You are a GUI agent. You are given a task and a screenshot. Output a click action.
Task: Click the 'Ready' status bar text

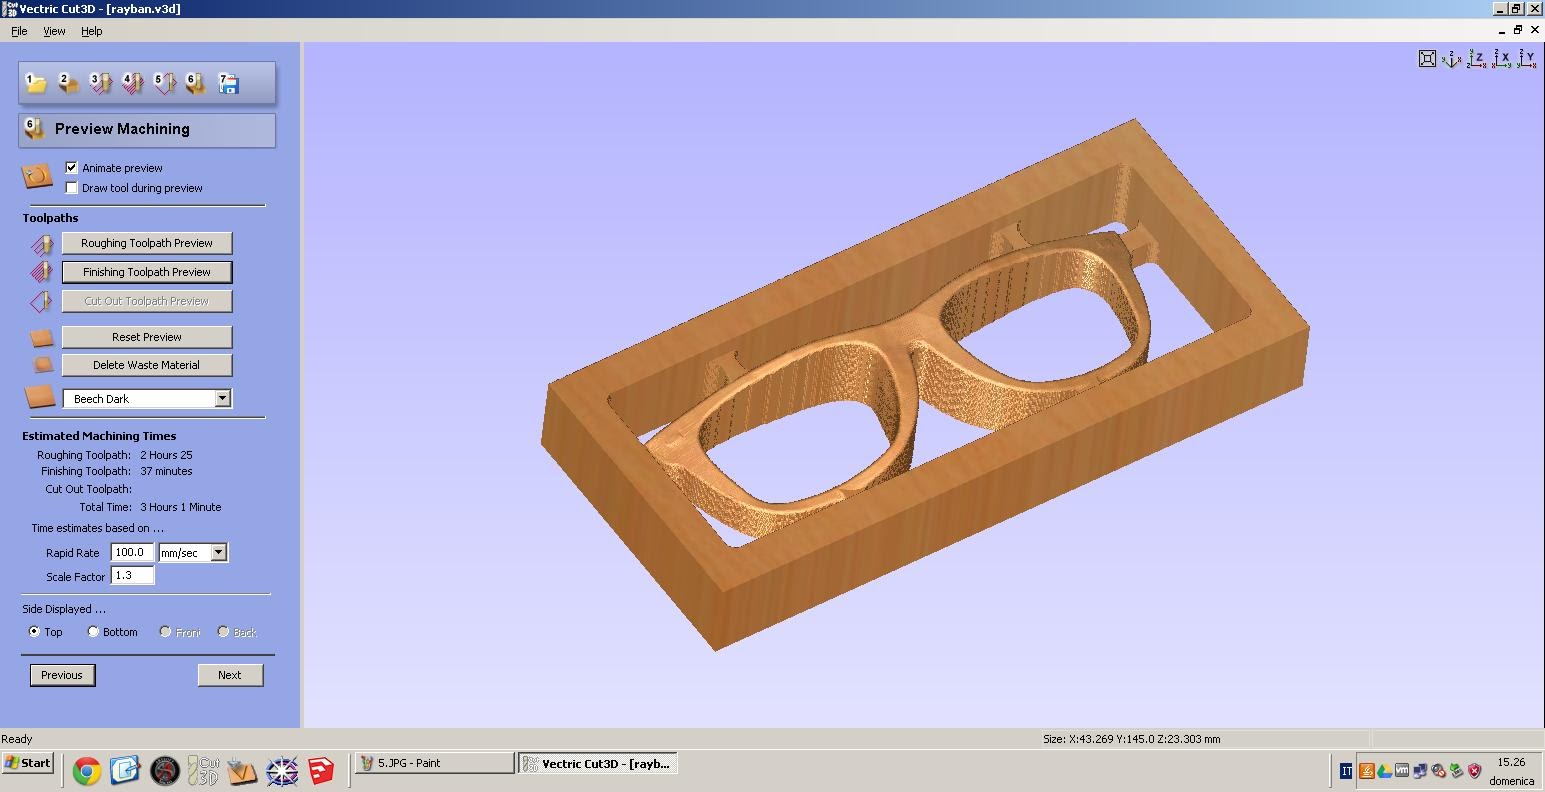coord(17,739)
